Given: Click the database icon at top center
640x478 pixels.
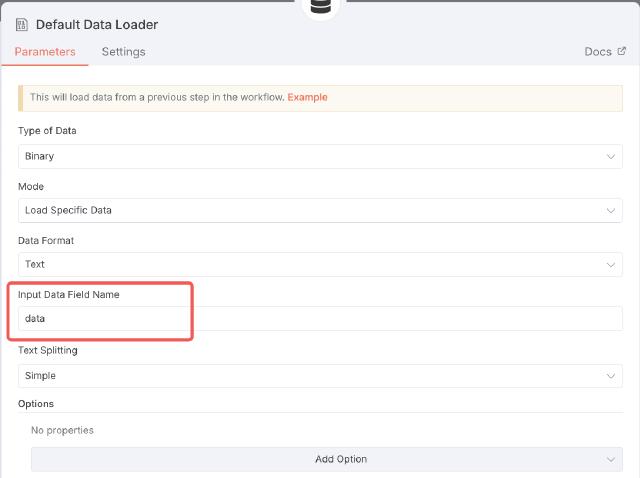Looking at the screenshot, I should pos(320,6).
